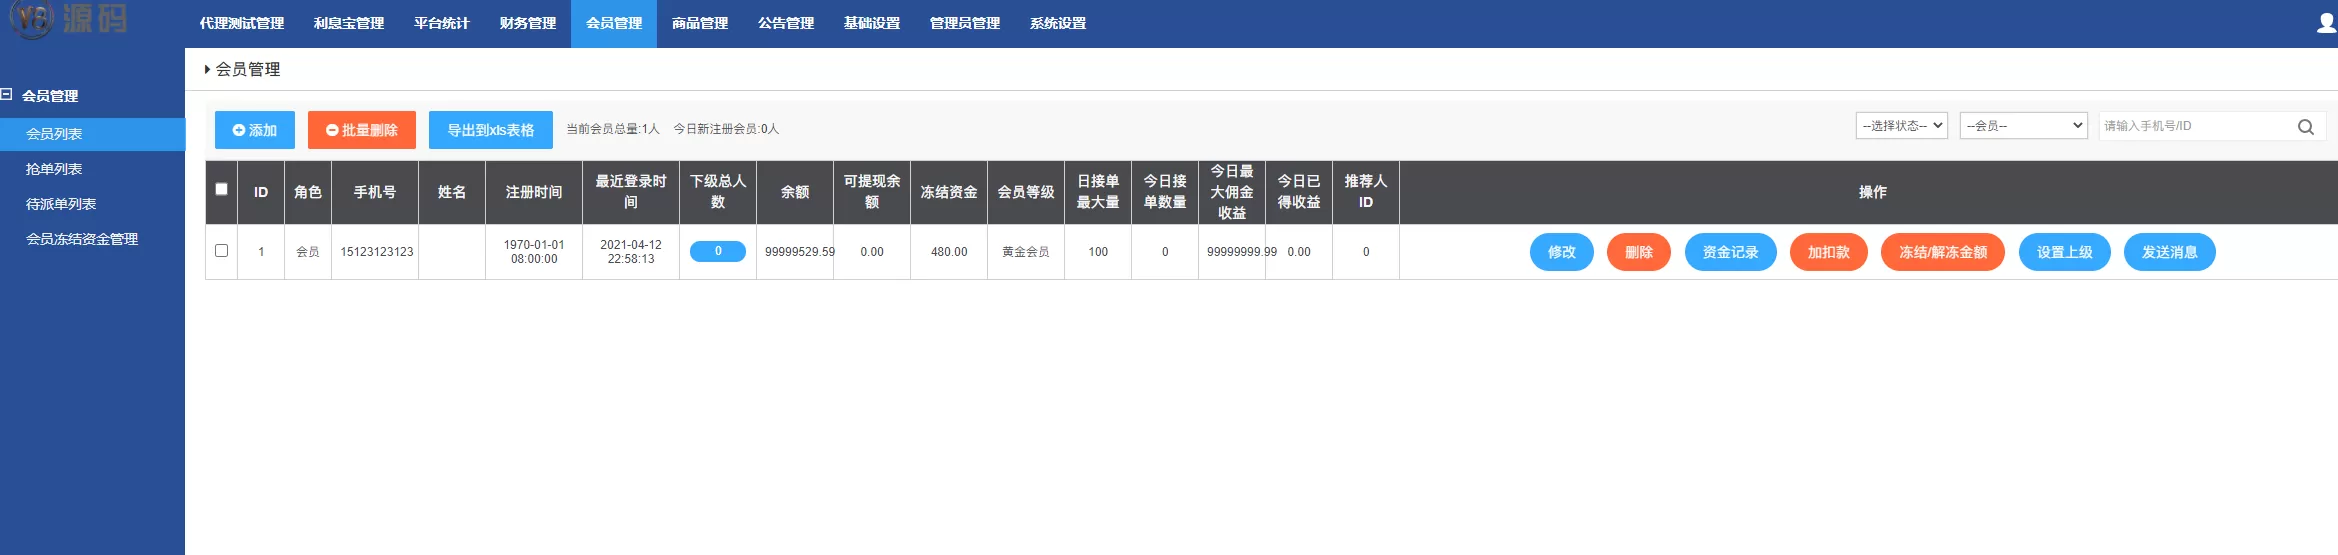This screenshot has height=555, width=2338.
Task: Click the source code logo in header
Action: coord(70,19)
